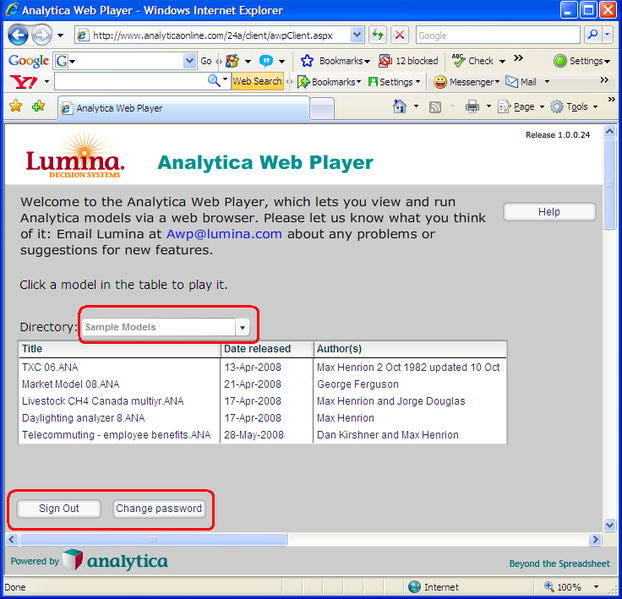Click the Change password button
The width and height of the screenshot is (622, 599).
(x=159, y=509)
